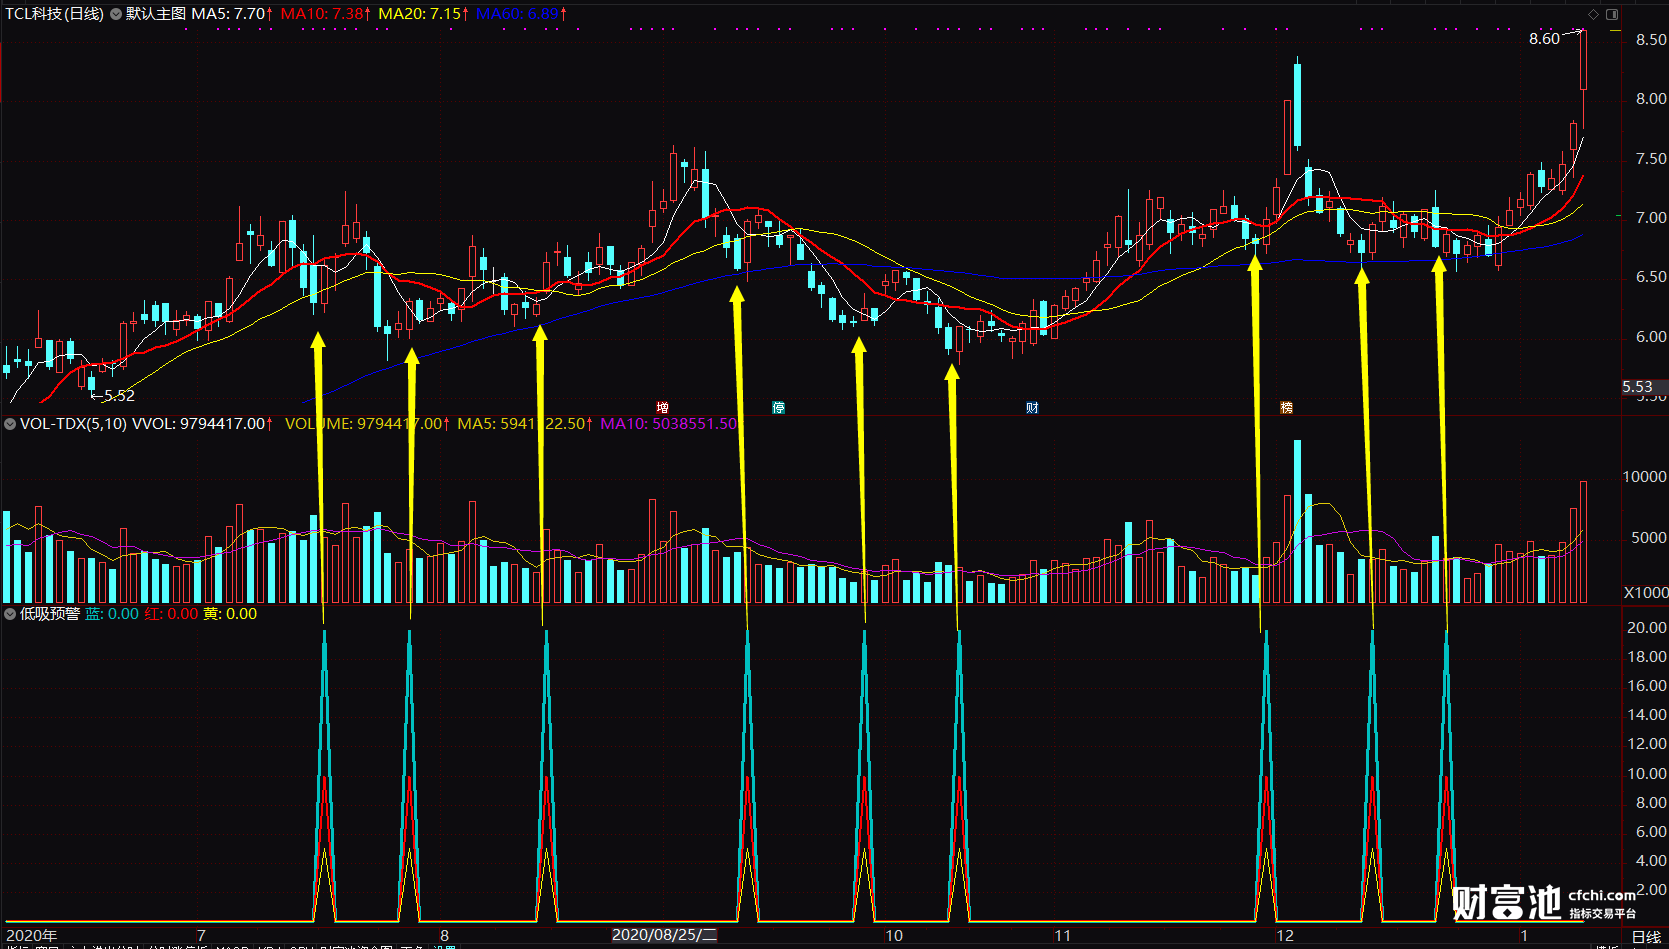Click the 蓝: 0.00 indicator value
1669x949 pixels.
pos(112,614)
